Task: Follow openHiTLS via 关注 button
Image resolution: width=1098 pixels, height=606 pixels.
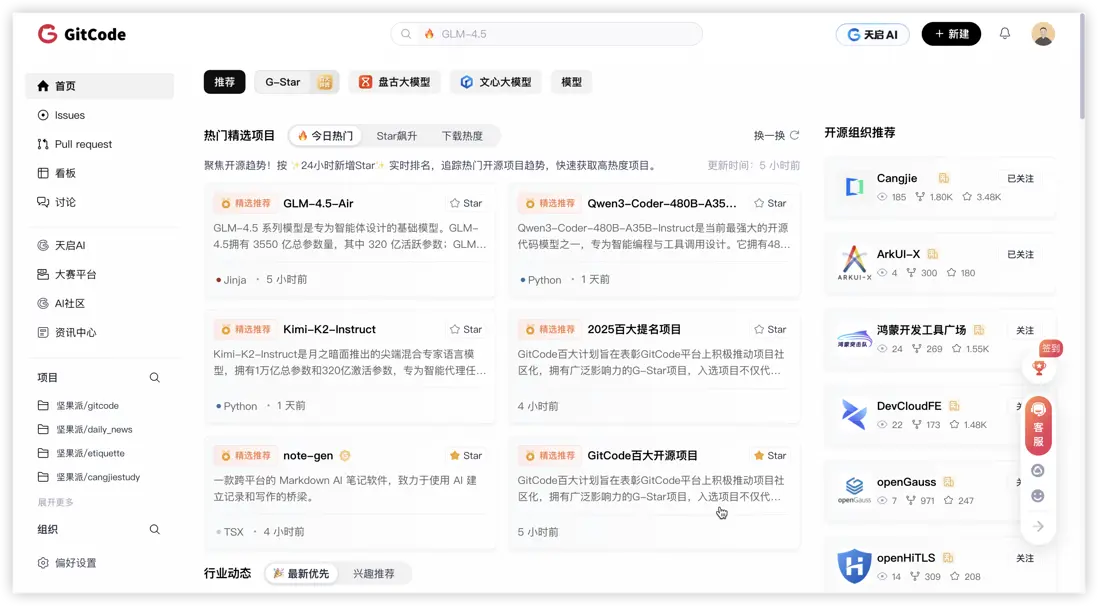Action: (1024, 558)
